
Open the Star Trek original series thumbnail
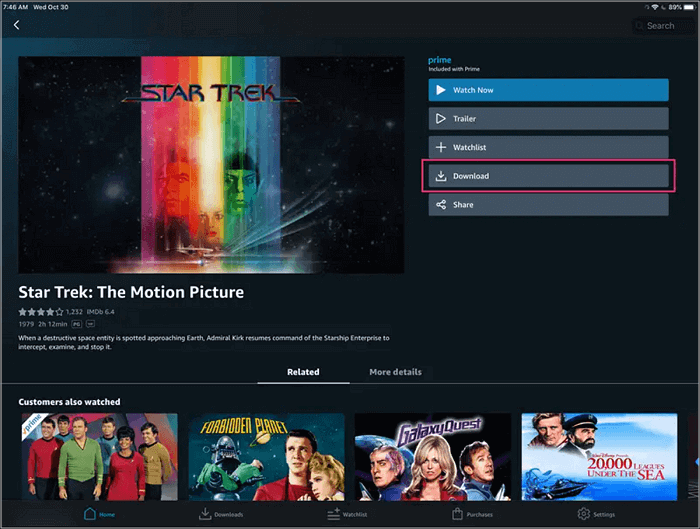pyautogui.click(x=100, y=457)
